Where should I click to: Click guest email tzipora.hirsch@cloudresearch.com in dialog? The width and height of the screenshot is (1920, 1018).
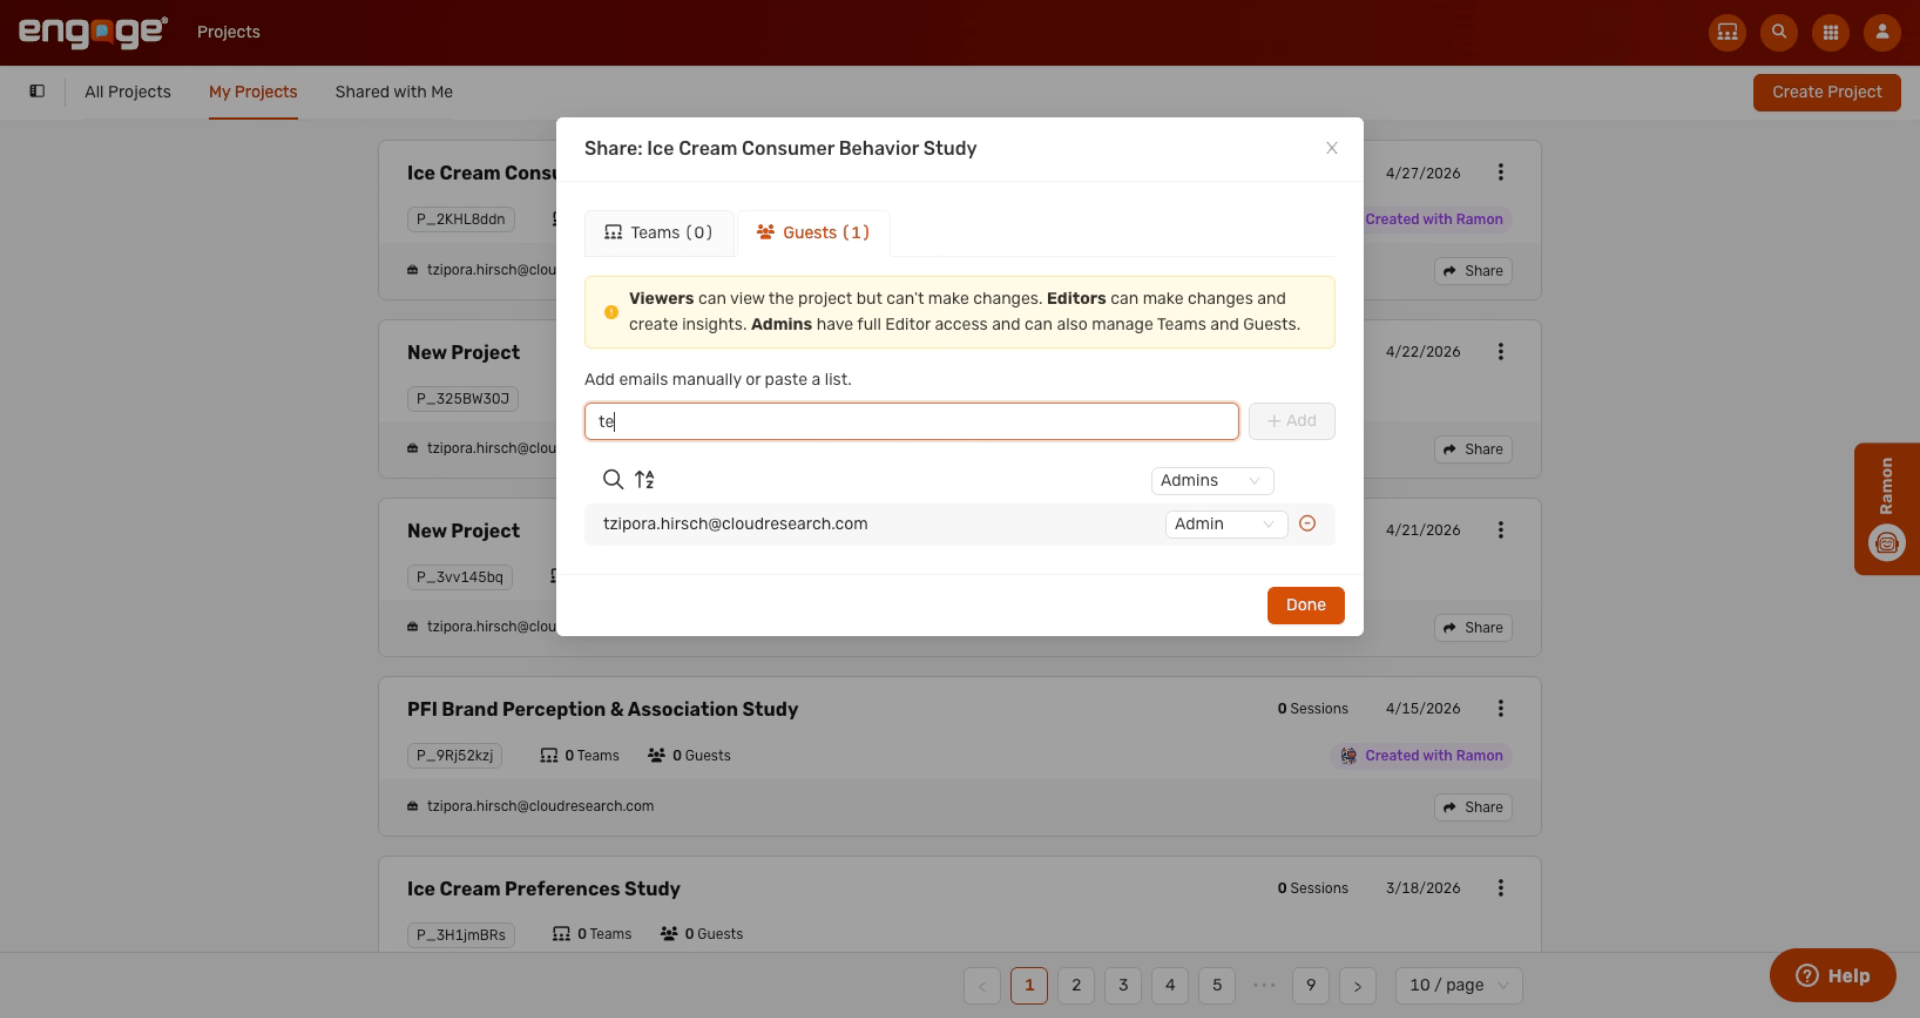735,524
